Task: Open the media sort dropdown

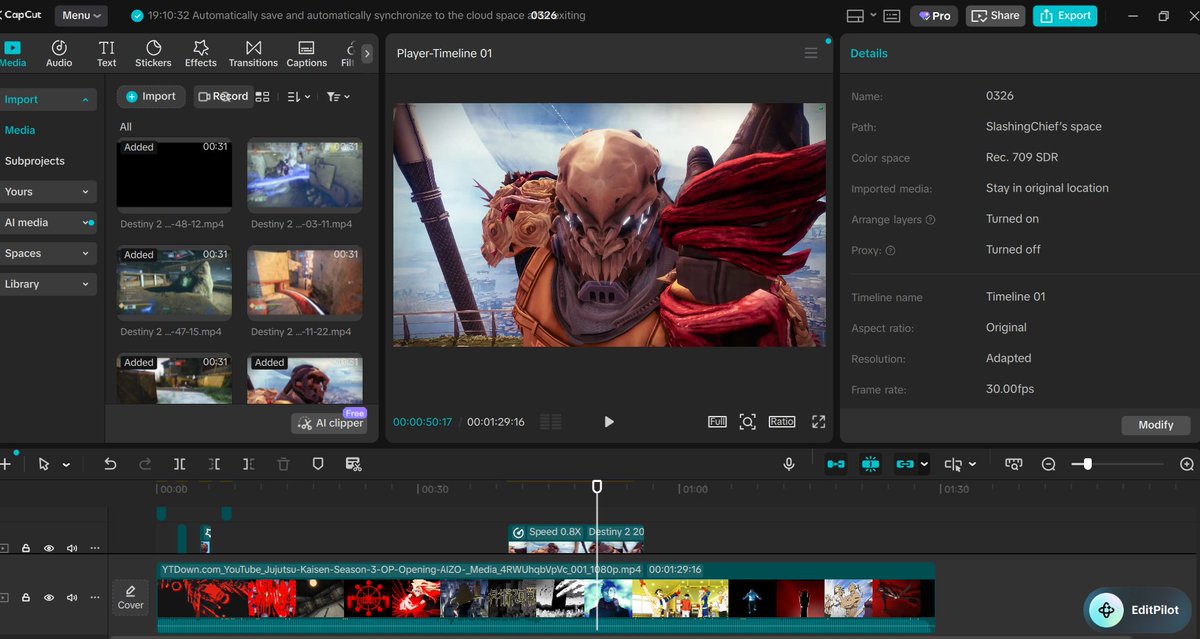Action: pyautogui.click(x=299, y=97)
